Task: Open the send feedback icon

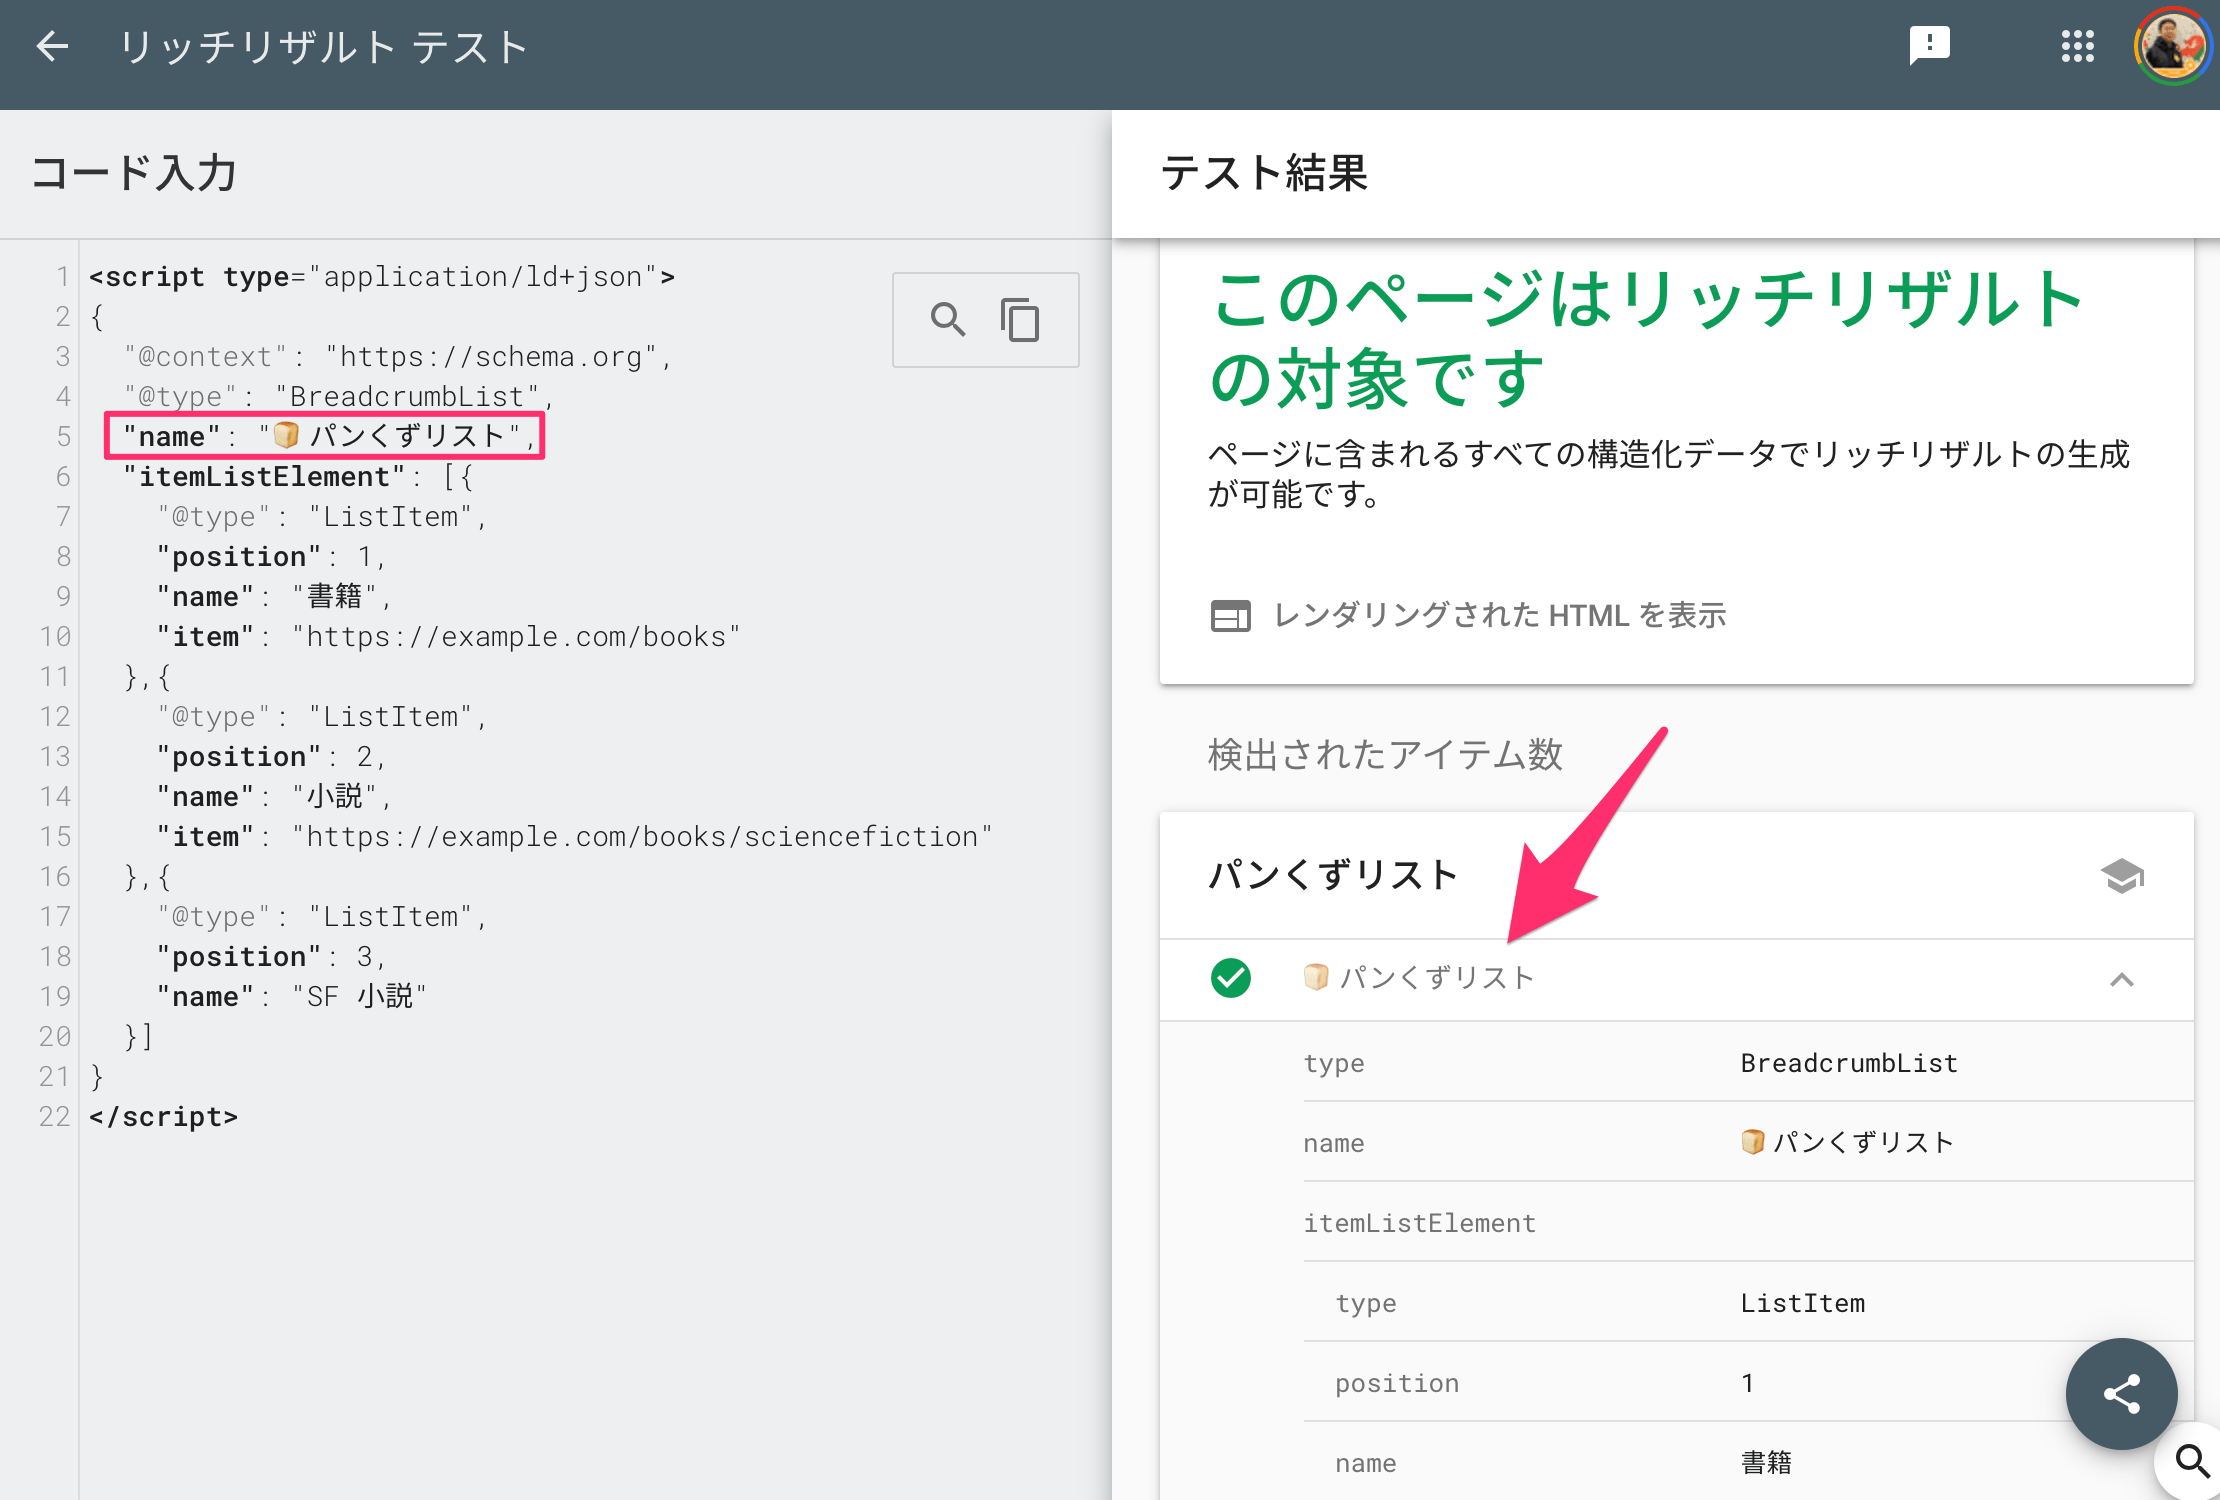Action: point(1929,46)
